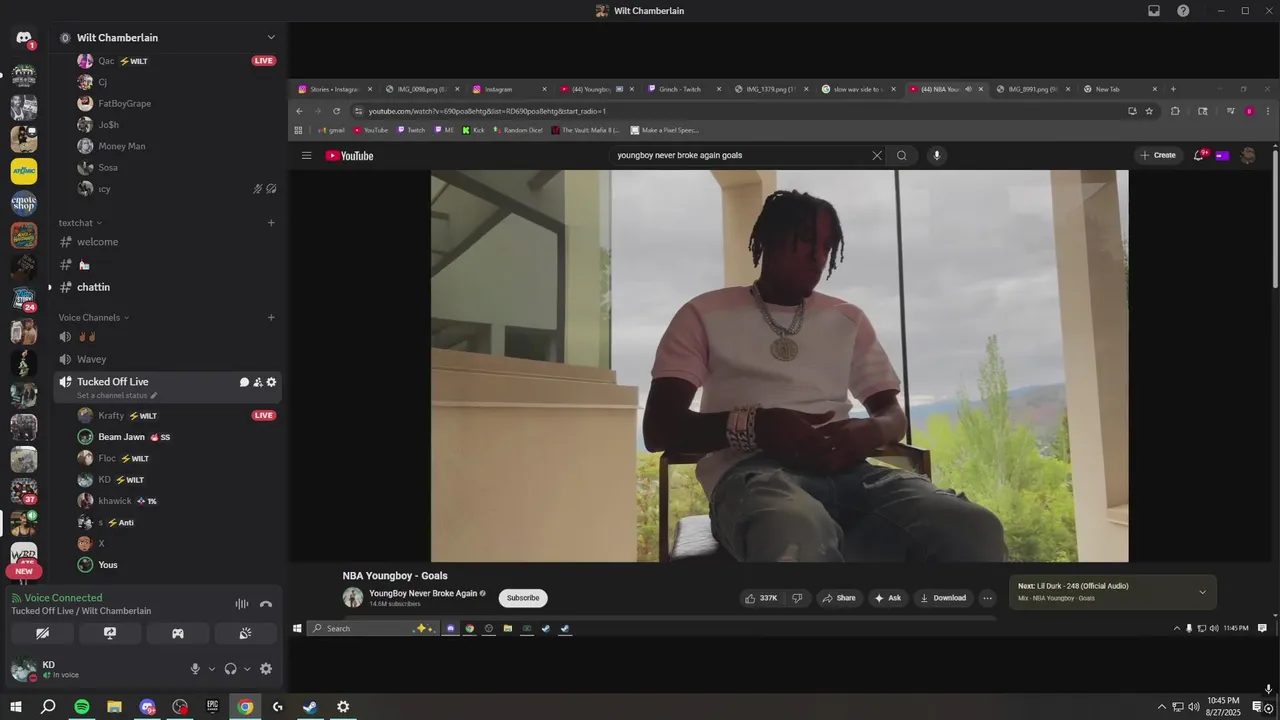Open Epic Games from the Windows taskbar
This screenshot has width=1280, height=720.
pos(212,707)
